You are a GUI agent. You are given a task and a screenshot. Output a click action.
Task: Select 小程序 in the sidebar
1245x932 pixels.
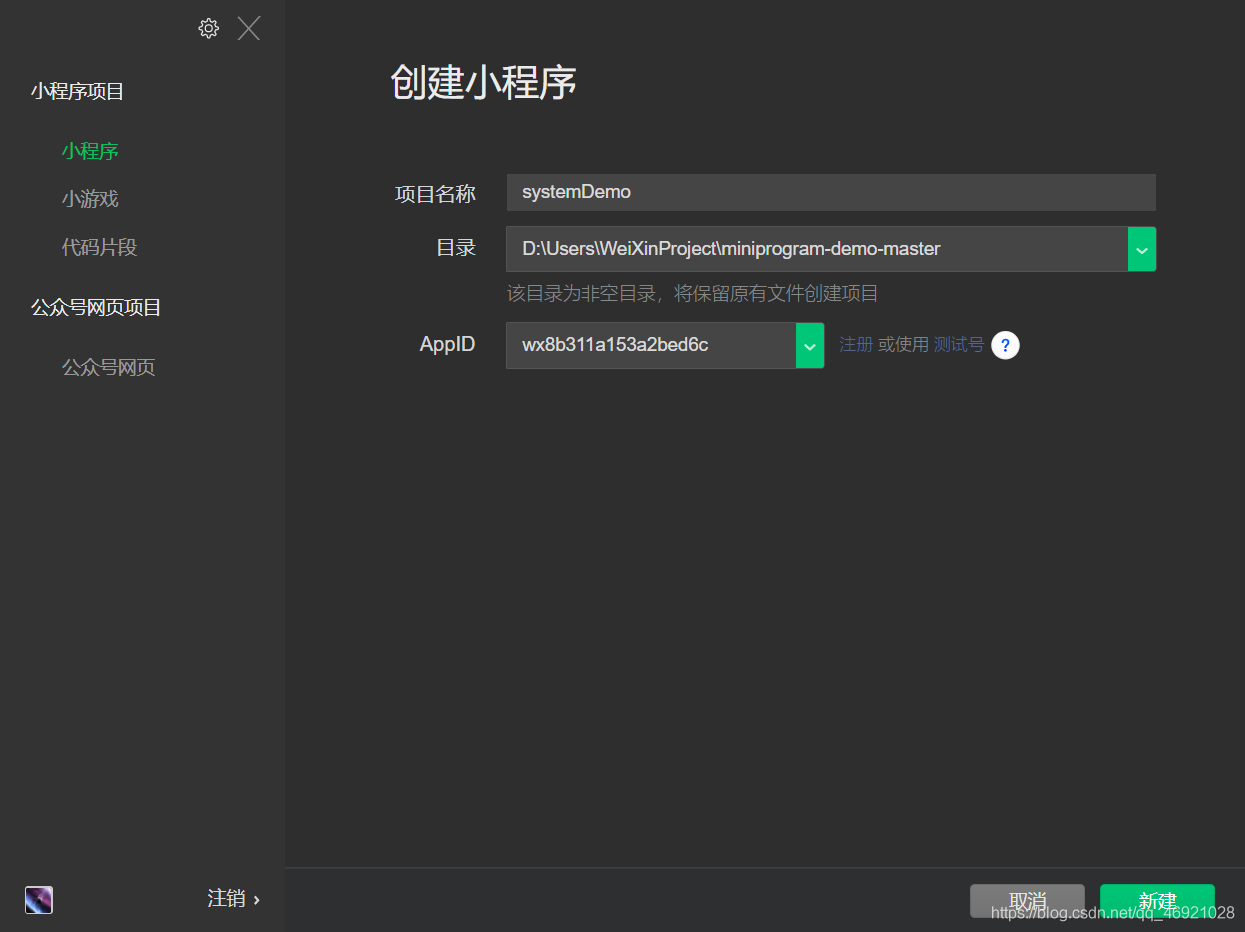click(90, 151)
